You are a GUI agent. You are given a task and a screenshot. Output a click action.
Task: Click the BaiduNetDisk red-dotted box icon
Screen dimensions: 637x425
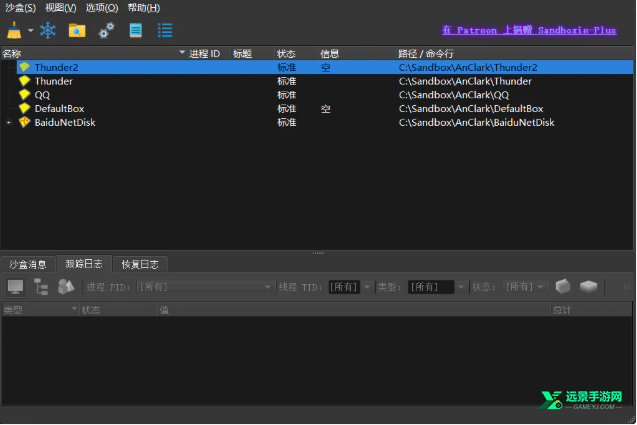[24, 122]
